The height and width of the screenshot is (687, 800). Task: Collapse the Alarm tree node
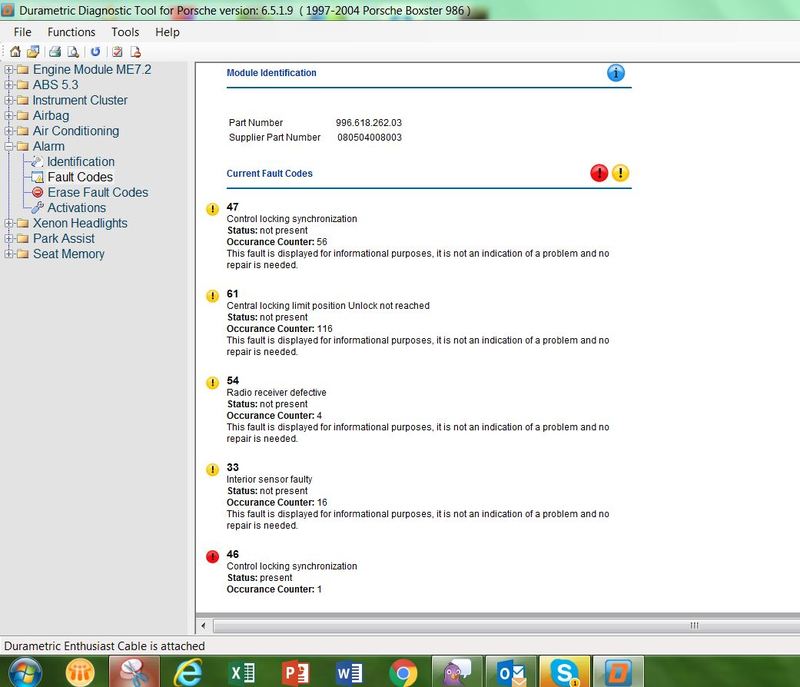tap(9, 146)
